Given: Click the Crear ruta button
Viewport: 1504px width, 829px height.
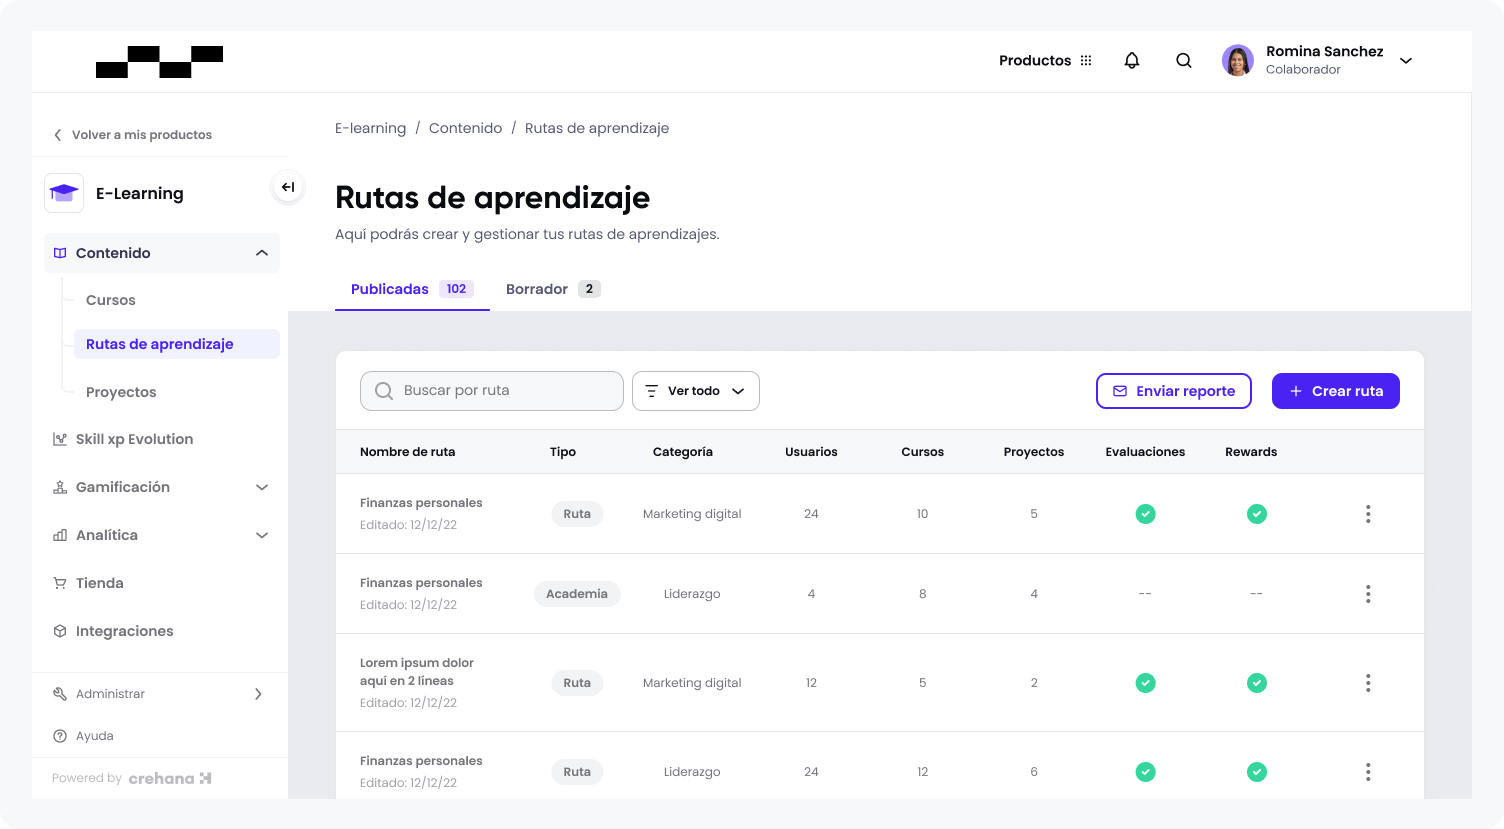Looking at the screenshot, I should [x=1336, y=391].
